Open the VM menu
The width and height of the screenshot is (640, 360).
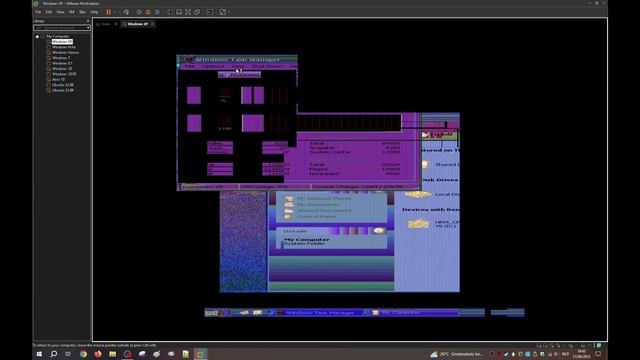pyautogui.click(x=71, y=12)
